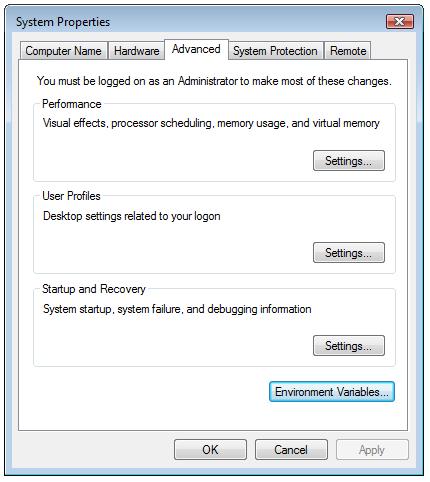
Task: Click the Administrator logon notice text
Action: tap(214, 81)
